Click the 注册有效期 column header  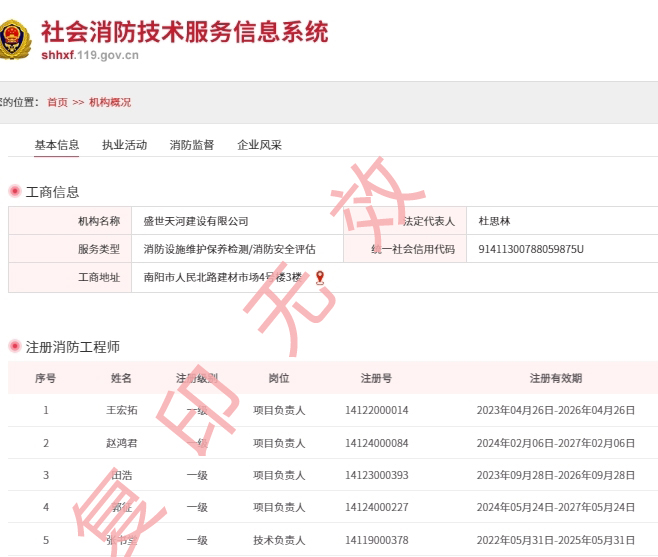(556, 378)
